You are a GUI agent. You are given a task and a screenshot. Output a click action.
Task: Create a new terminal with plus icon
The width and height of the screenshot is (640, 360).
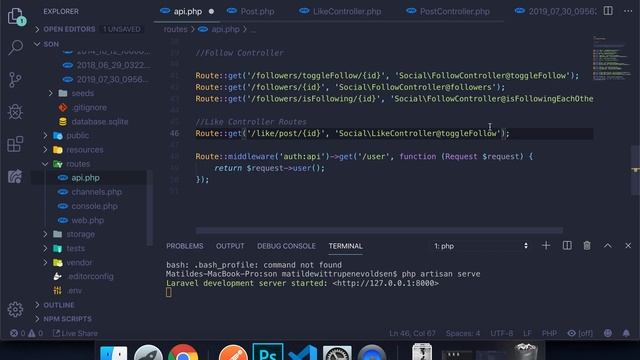(x=546, y=246)
